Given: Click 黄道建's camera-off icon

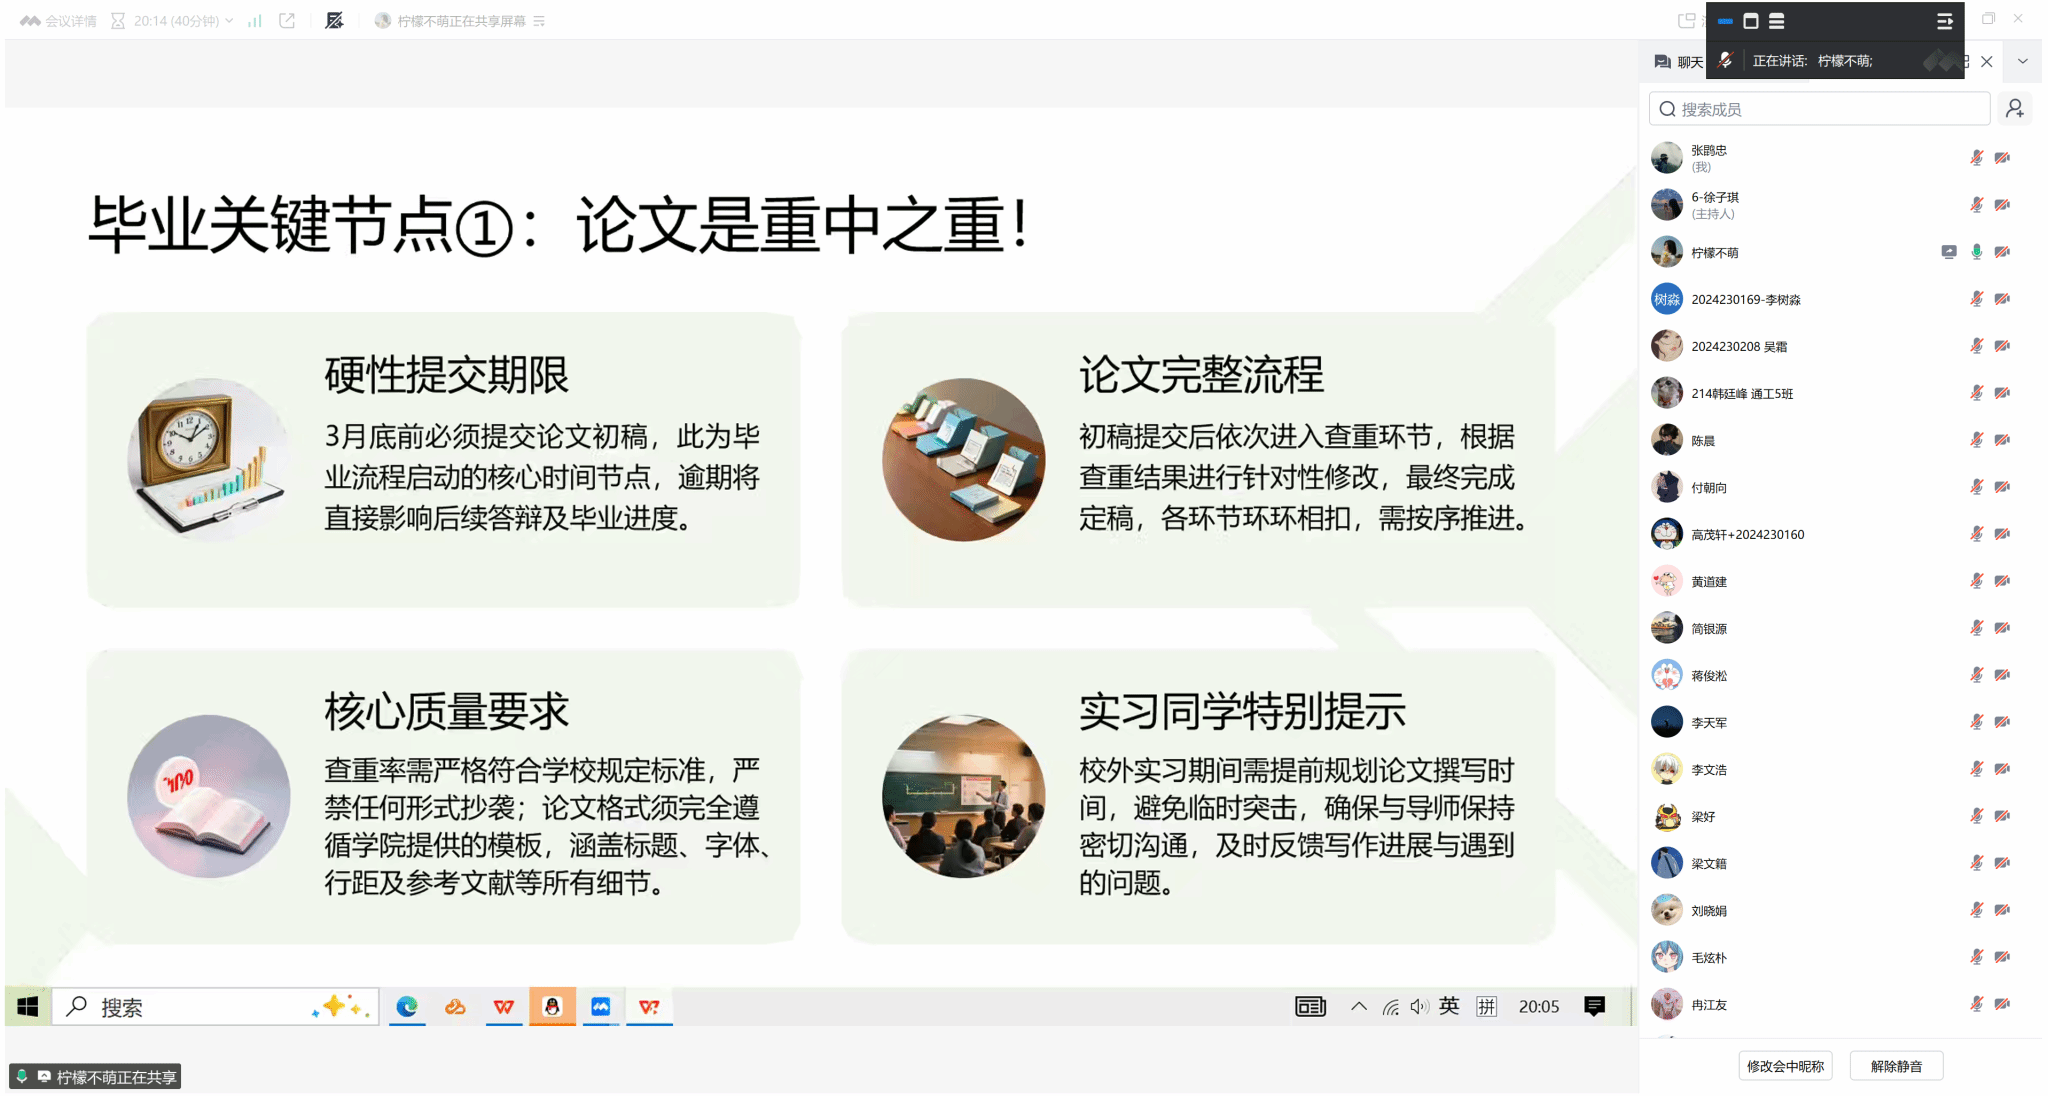Looking at the screenshot, I should (x=2003, y=581).
